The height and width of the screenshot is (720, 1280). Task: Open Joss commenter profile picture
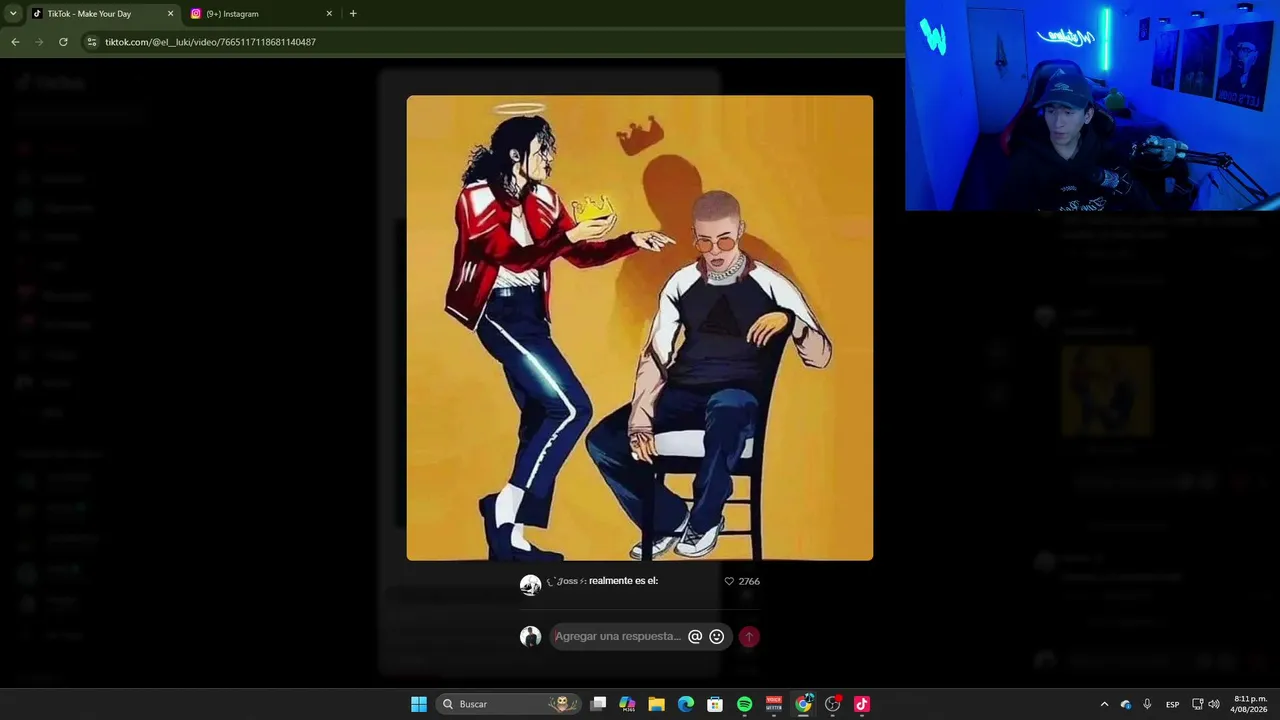530,585
